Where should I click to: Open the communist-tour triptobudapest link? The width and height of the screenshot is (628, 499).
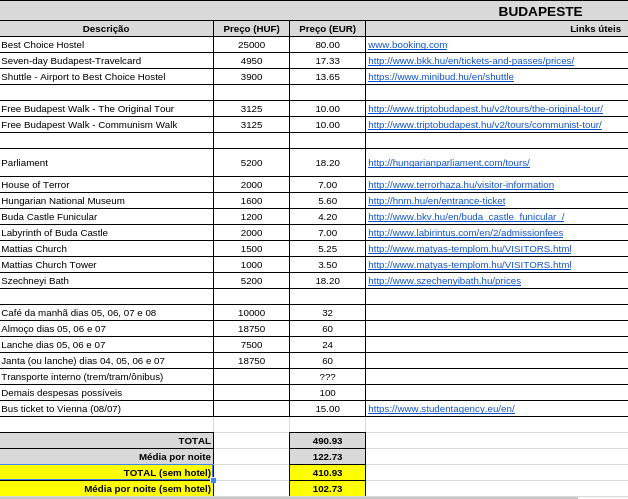pyautogui.click(x=484, y=125)
